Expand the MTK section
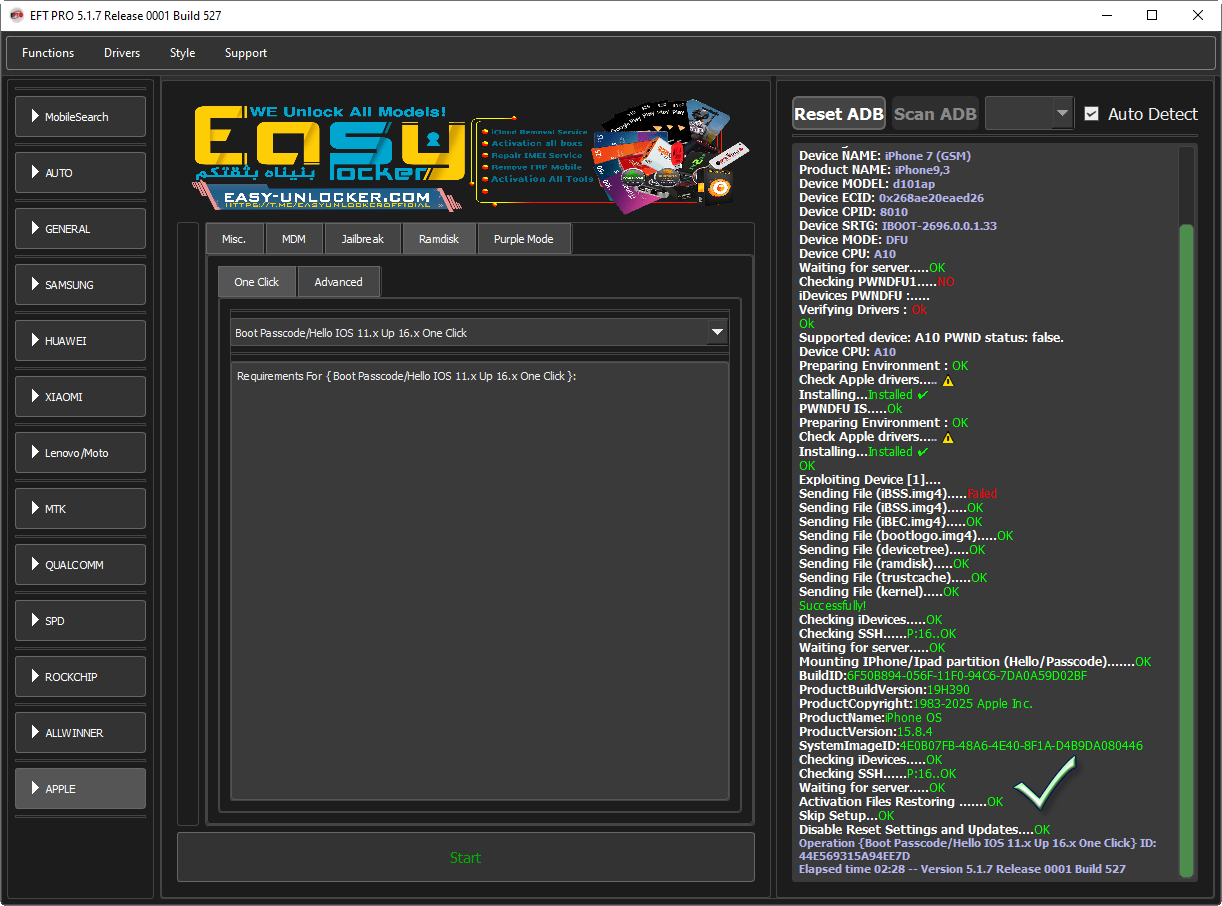This screenshot has height=906, width=1222. coord(81,509)
